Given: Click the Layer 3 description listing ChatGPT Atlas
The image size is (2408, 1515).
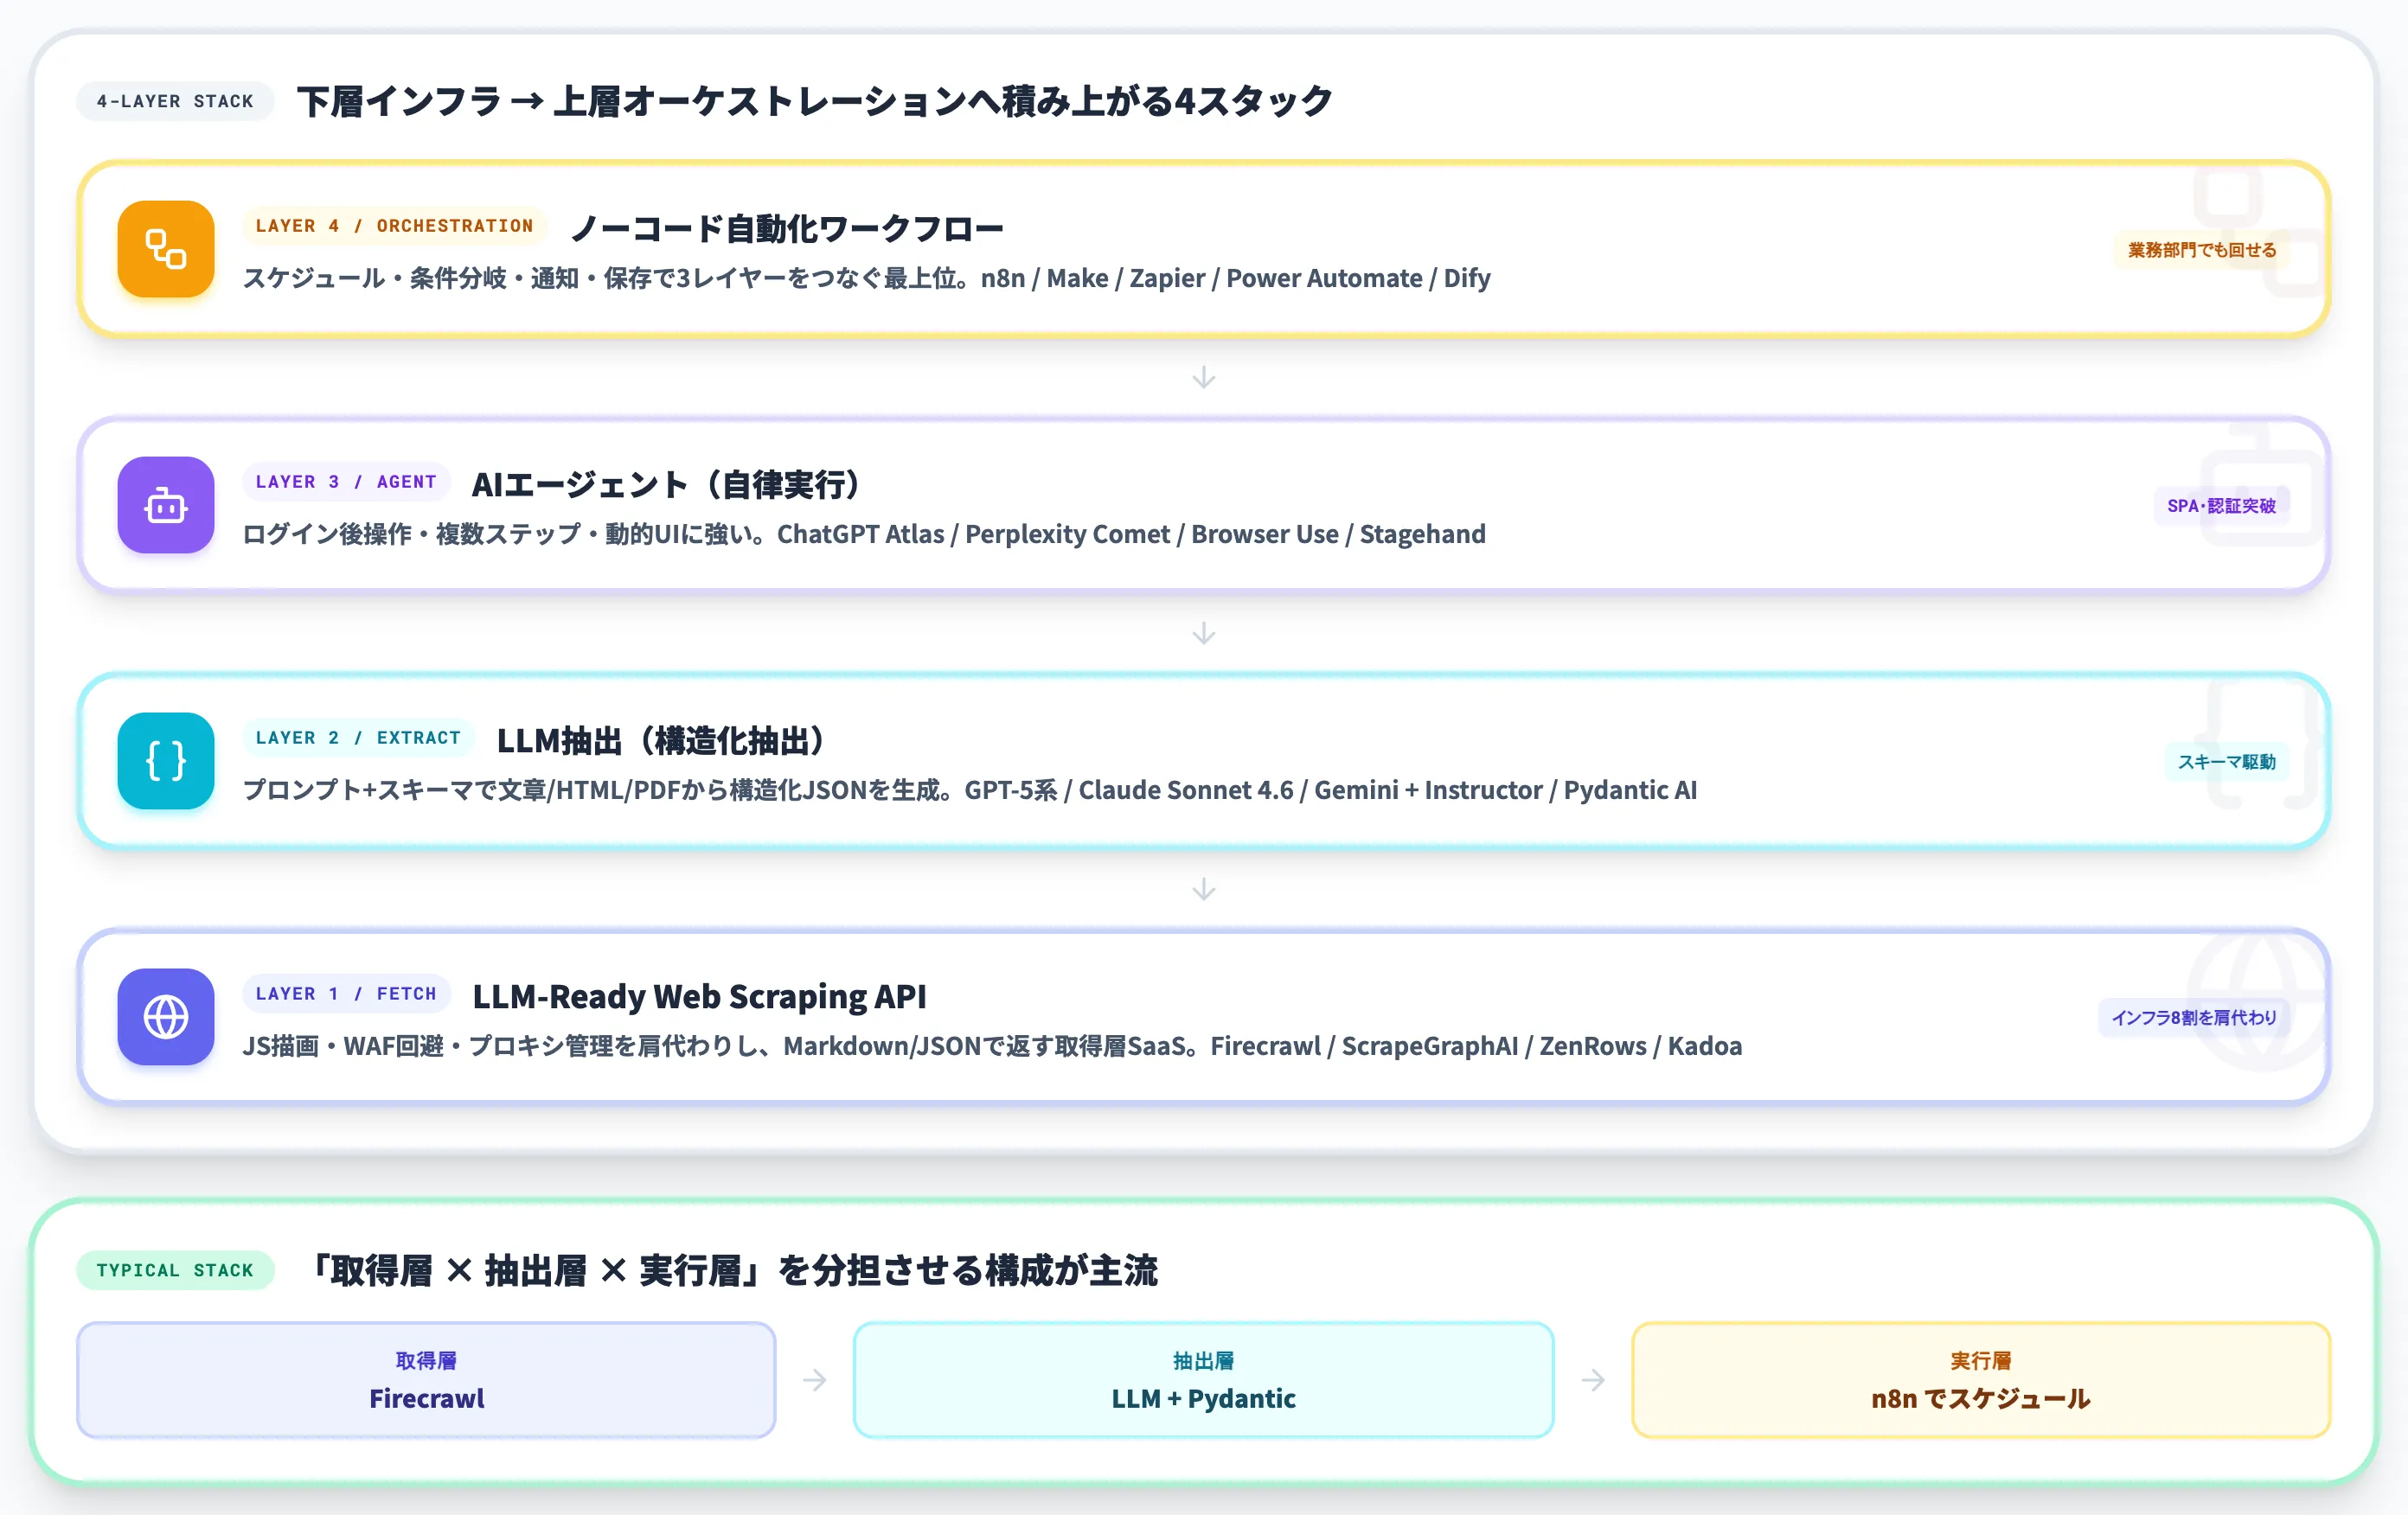Looking at the screenshot, I should coord(864,534).
